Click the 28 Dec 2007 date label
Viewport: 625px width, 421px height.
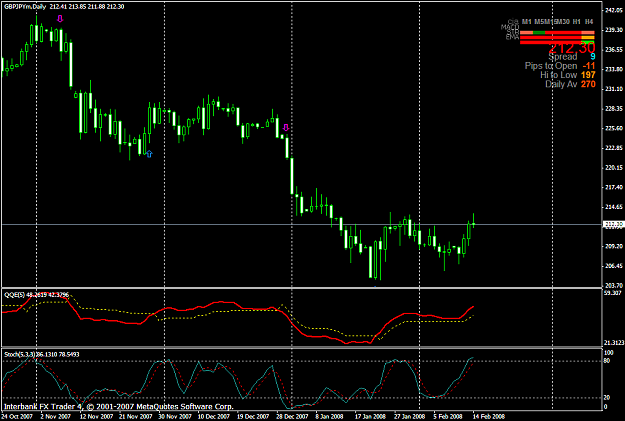292,417
